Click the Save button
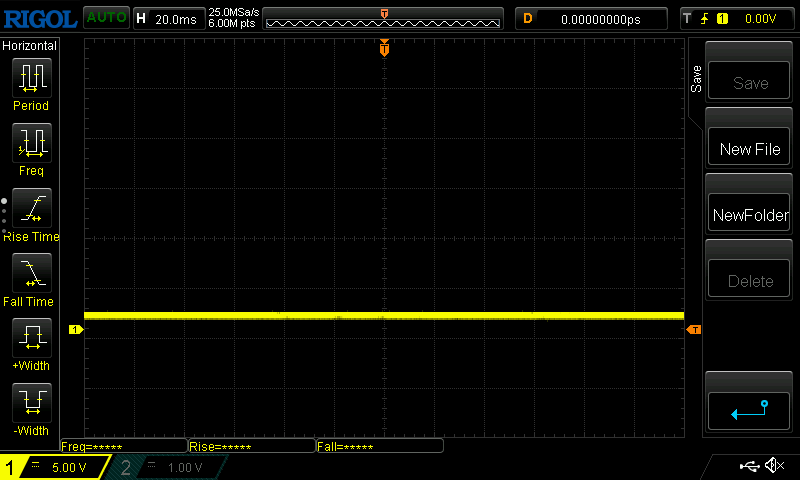 pyautogui.click(x=749, y=81)
